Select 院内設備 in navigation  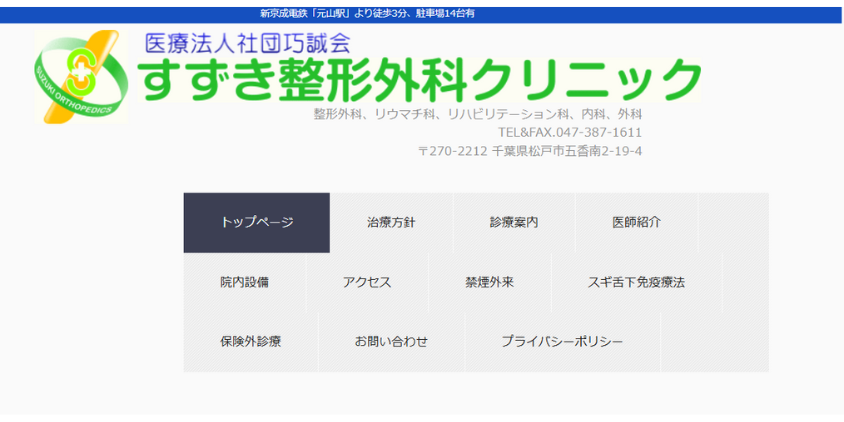point(244,283)
